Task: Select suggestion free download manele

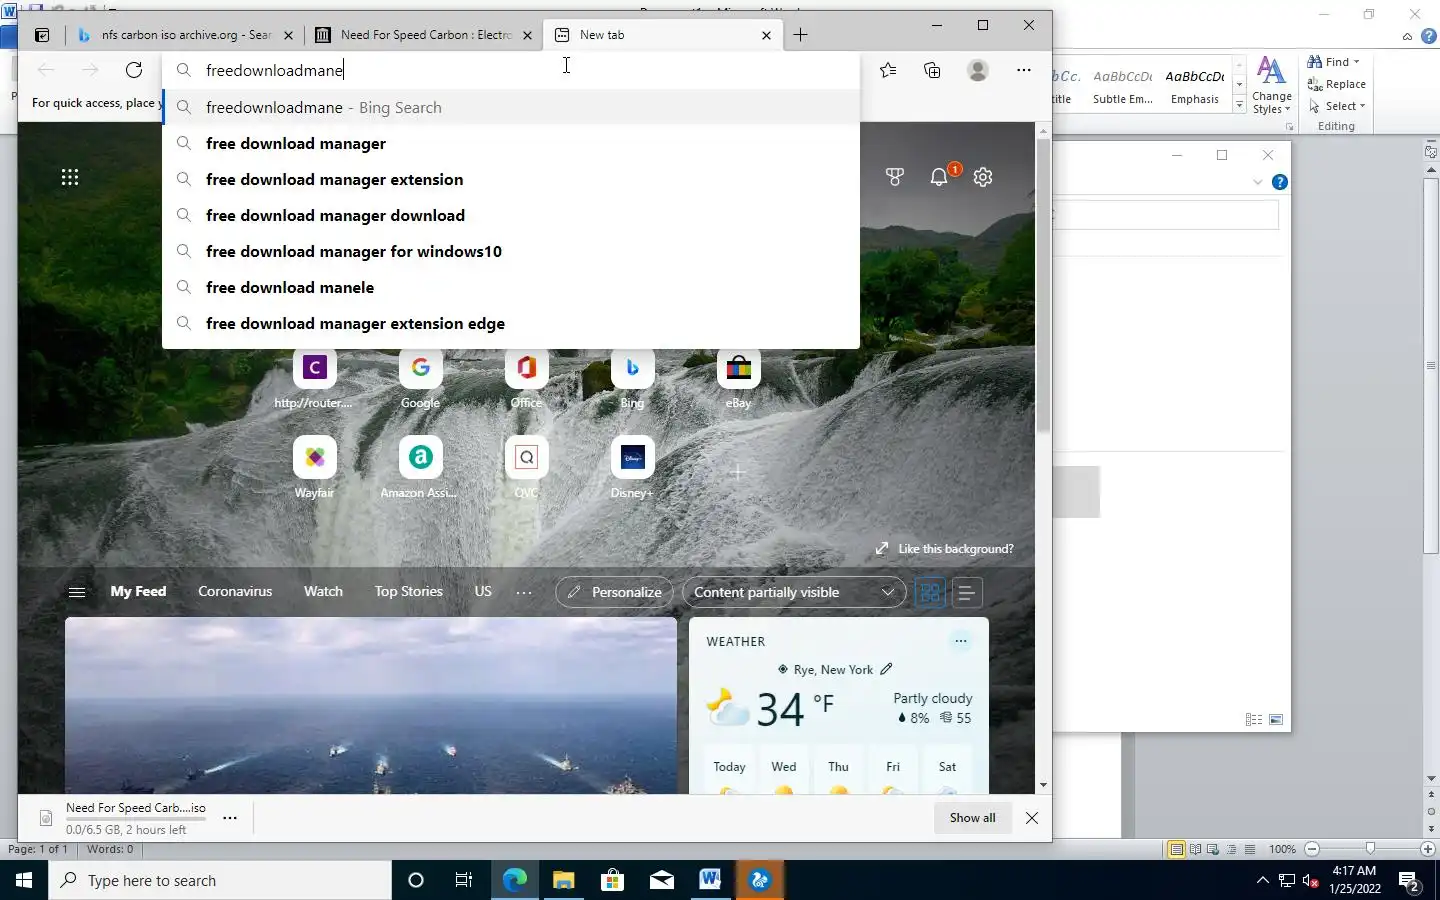Action: click(x=511, y=288)
